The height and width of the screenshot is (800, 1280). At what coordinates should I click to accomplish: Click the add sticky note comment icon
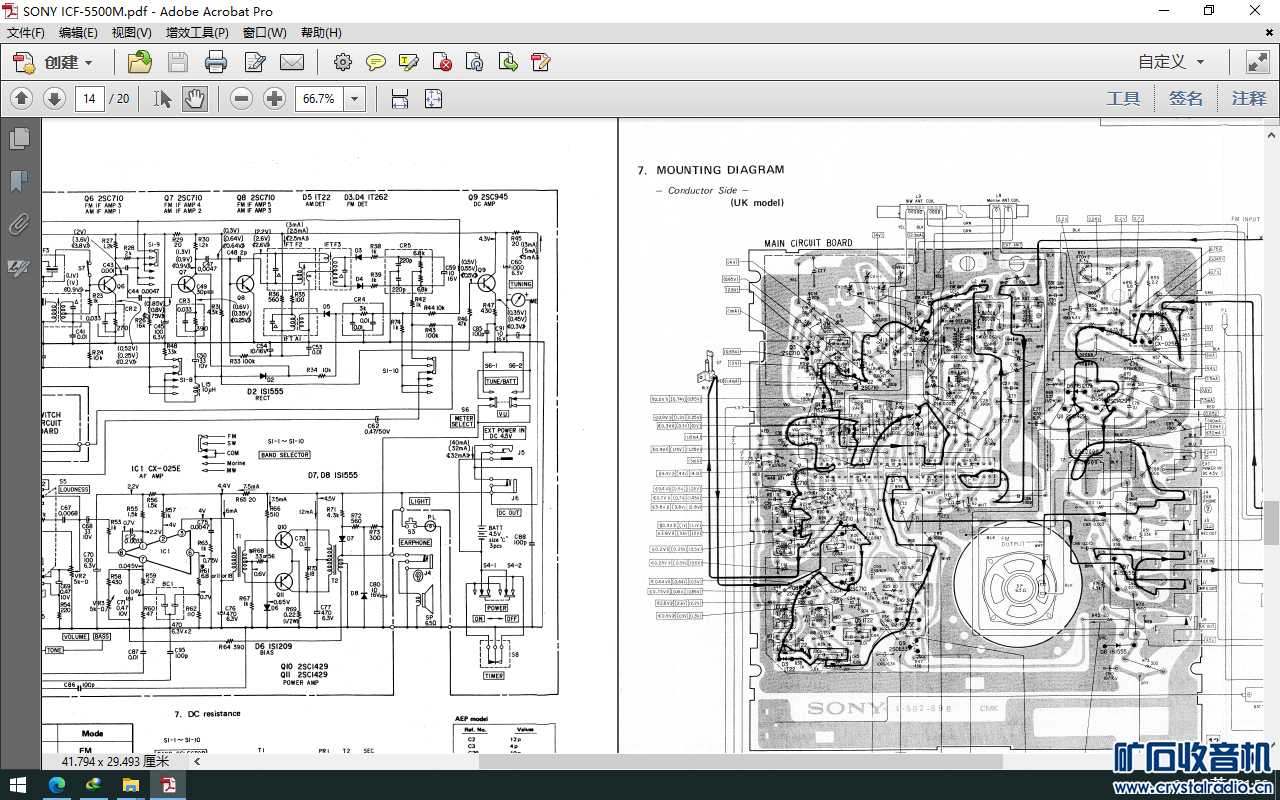pos(375,62)
